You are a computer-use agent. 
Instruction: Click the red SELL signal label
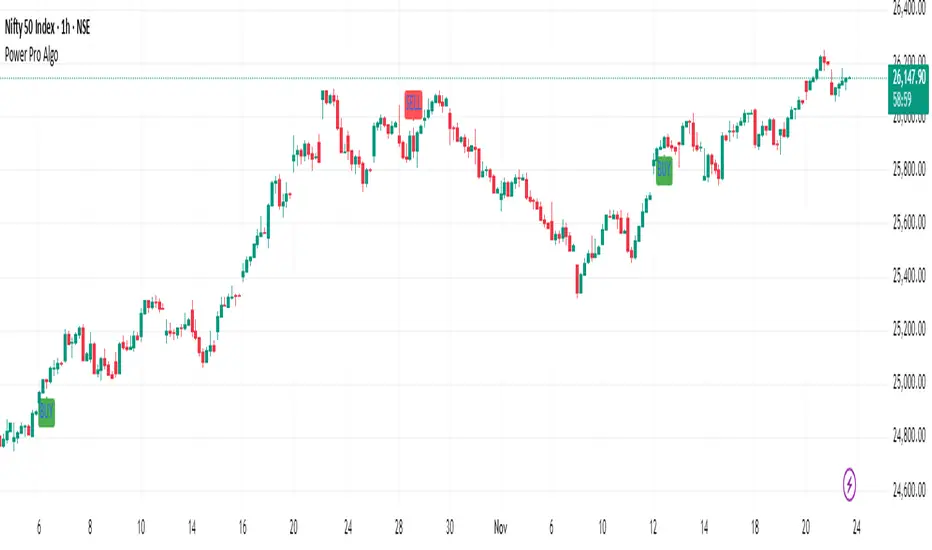click(x=413, y=100)
